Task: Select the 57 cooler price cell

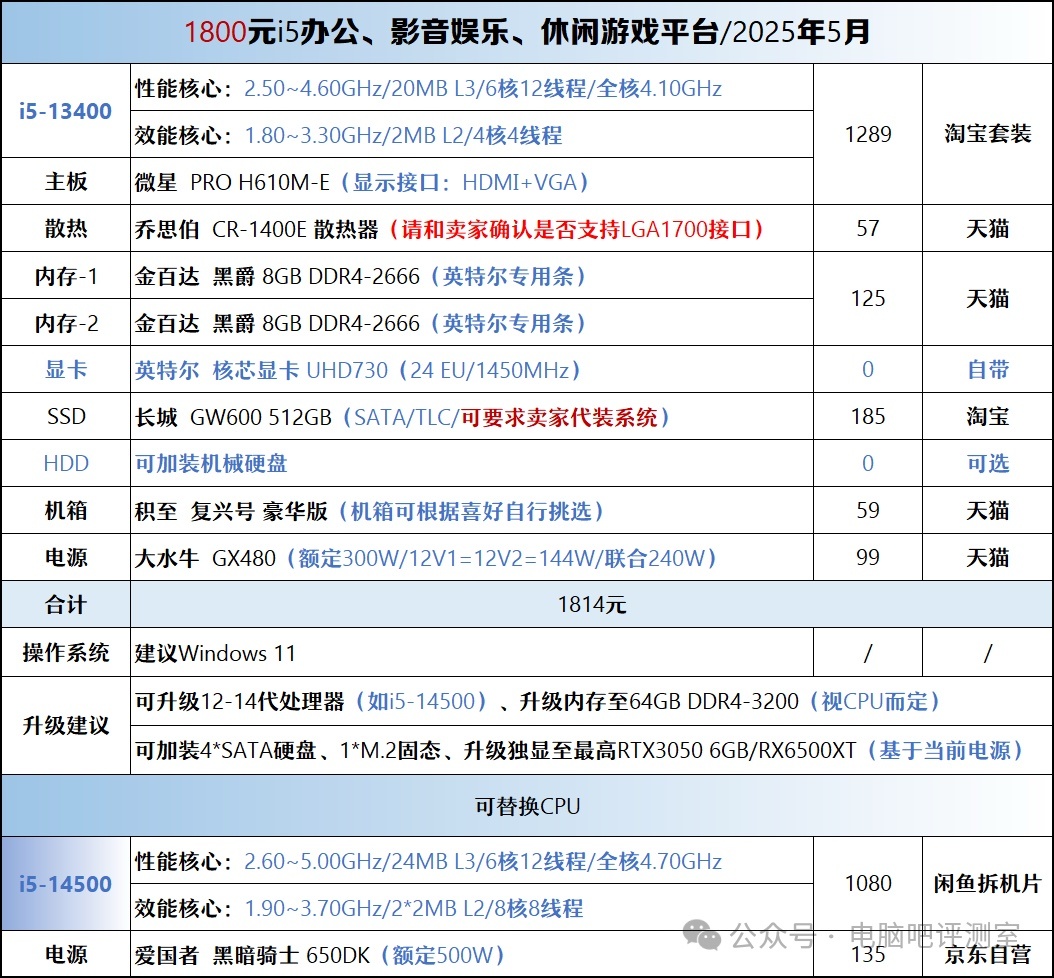Action: tap(867, 229)
